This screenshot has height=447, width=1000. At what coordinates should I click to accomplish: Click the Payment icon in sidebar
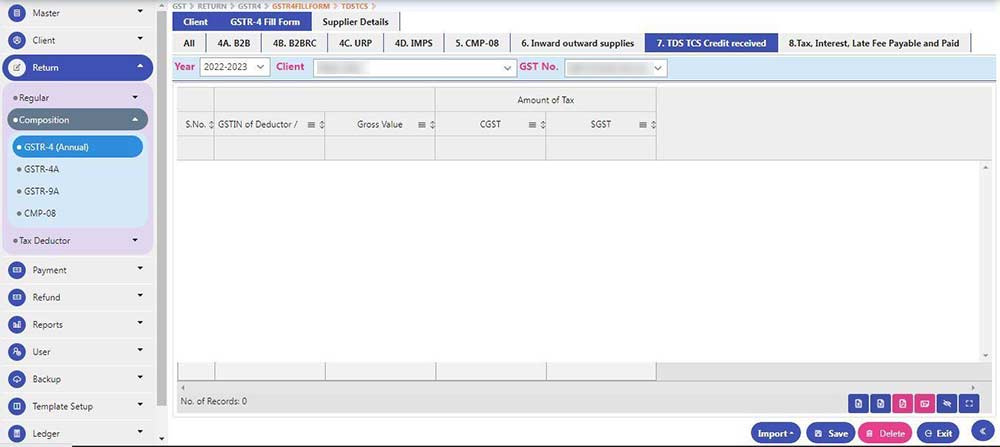click(16, 270)
